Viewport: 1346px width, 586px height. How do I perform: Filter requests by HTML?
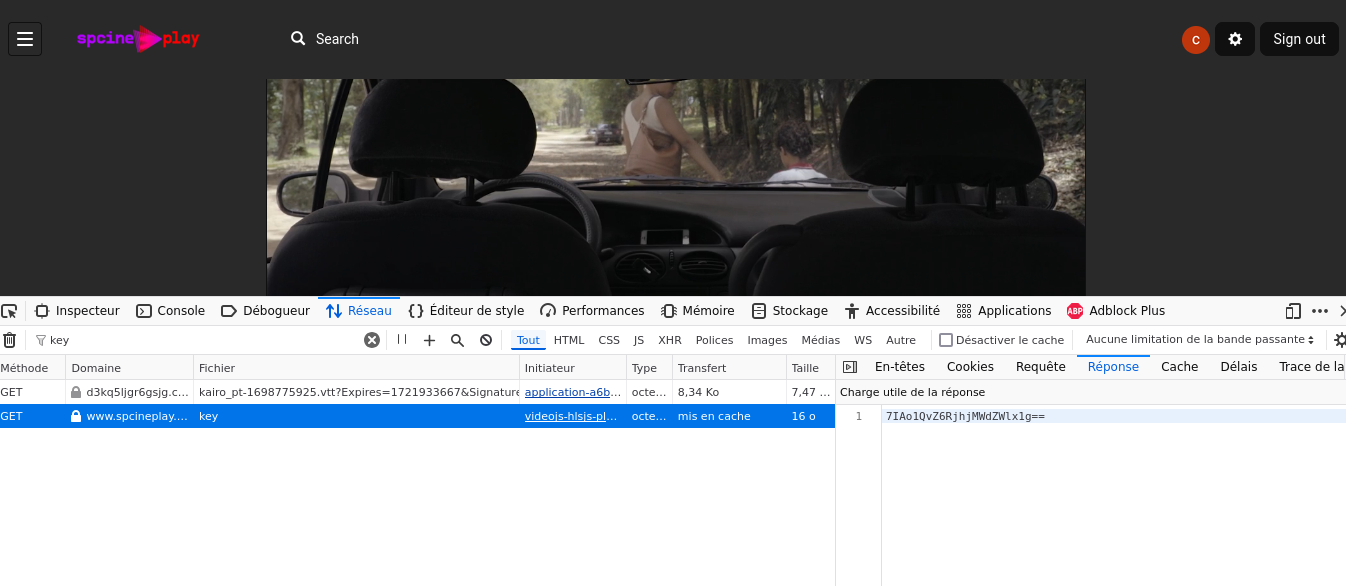pos(569,340)
